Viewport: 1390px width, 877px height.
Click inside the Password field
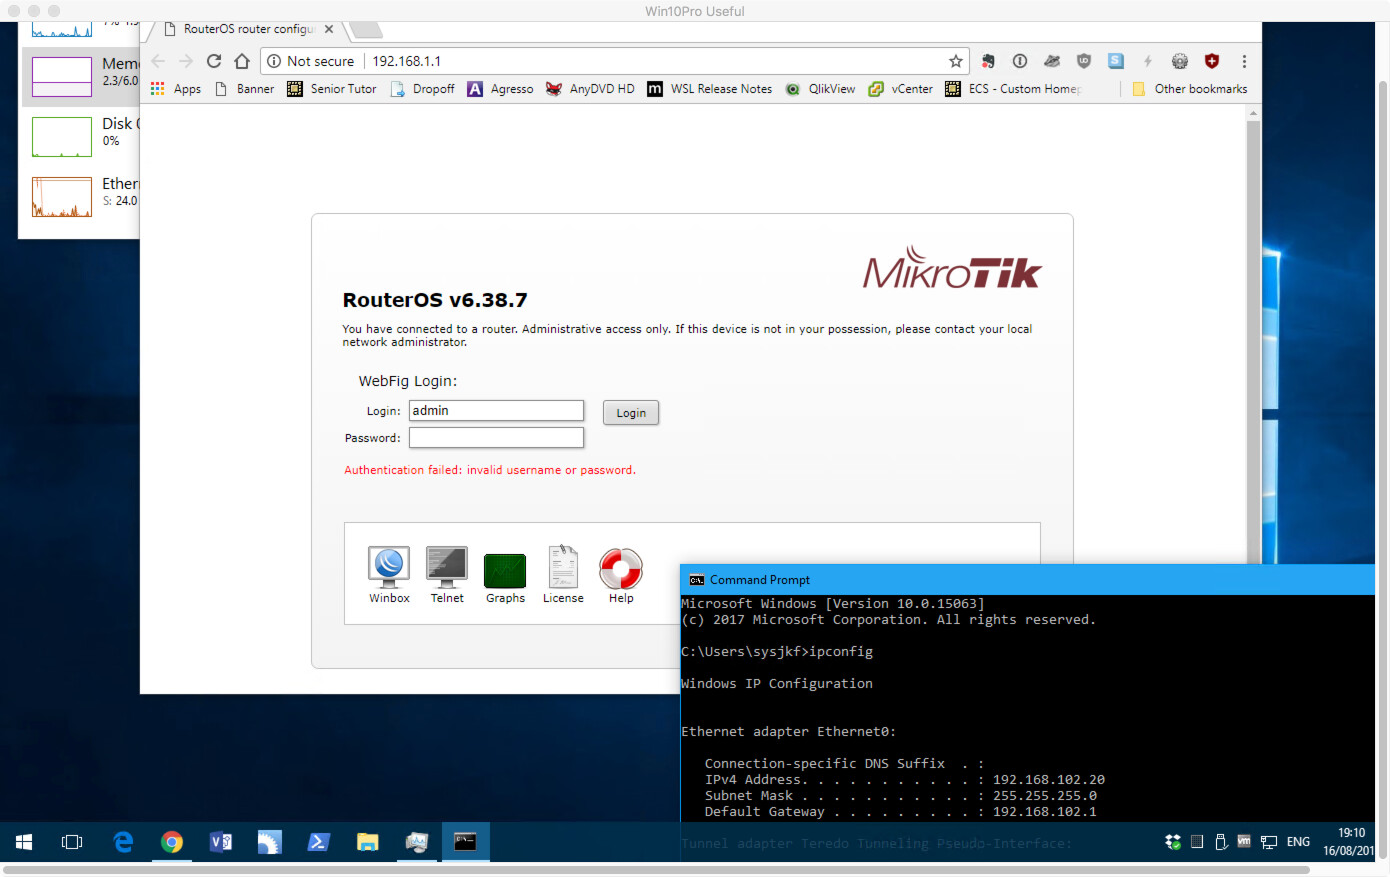496,437
